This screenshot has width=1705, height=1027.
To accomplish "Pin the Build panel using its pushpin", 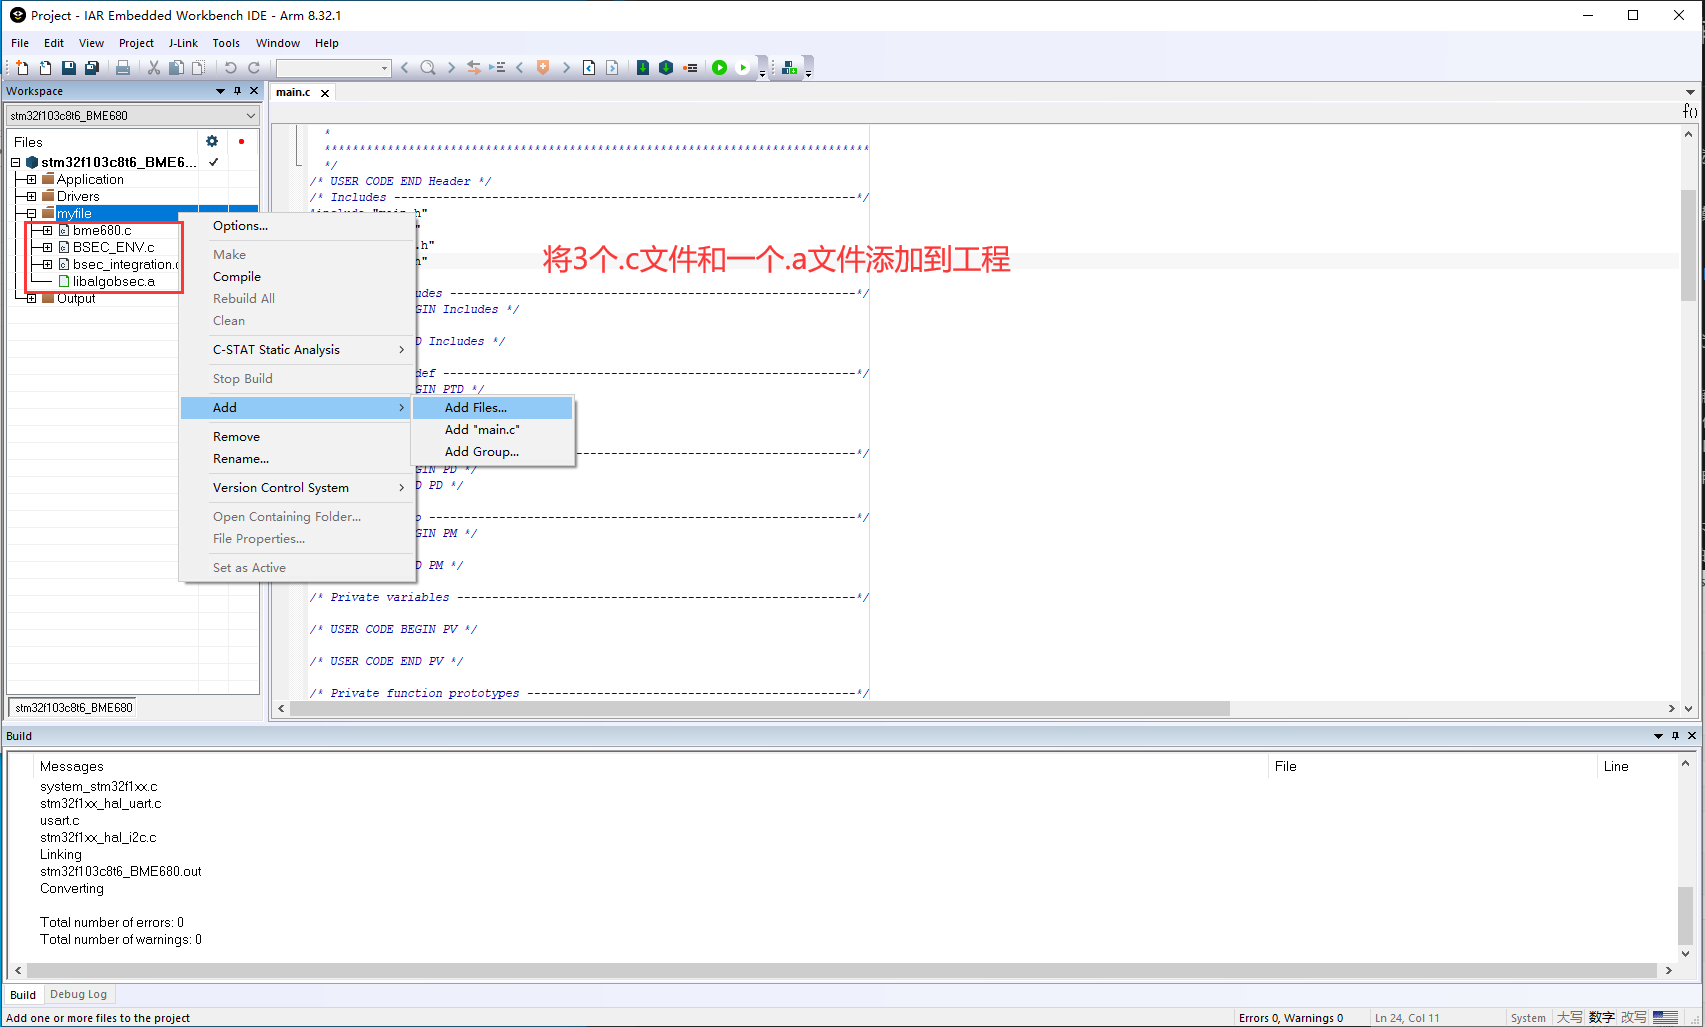I will coord(1675,735).
